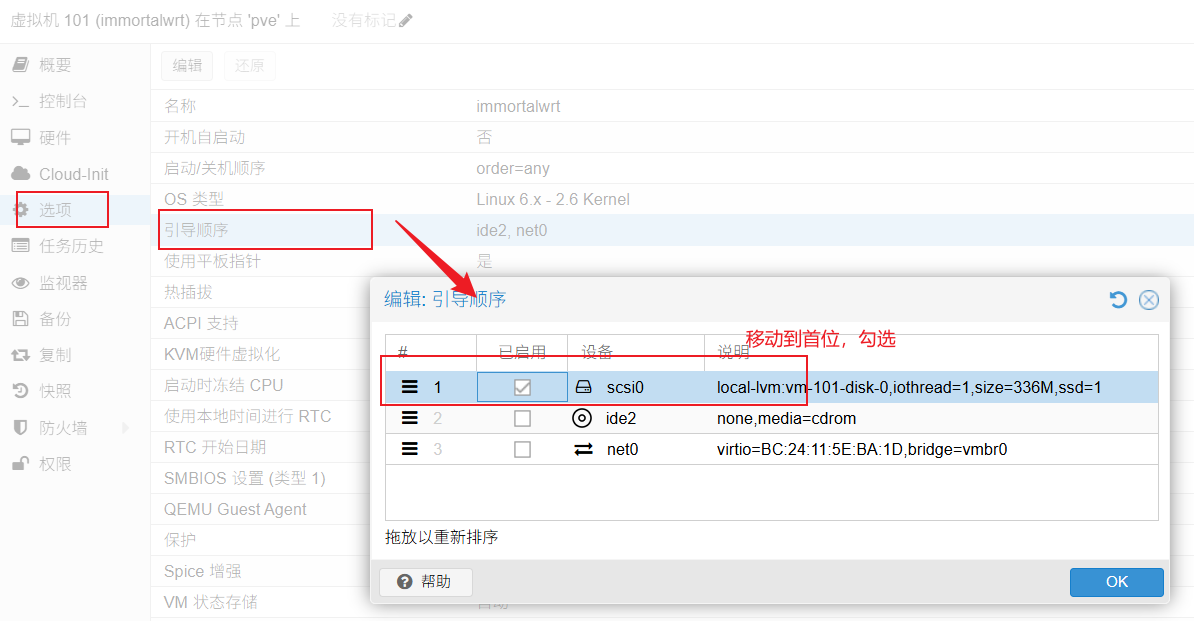Click the 防火墙 shield icon

point(21,428)
